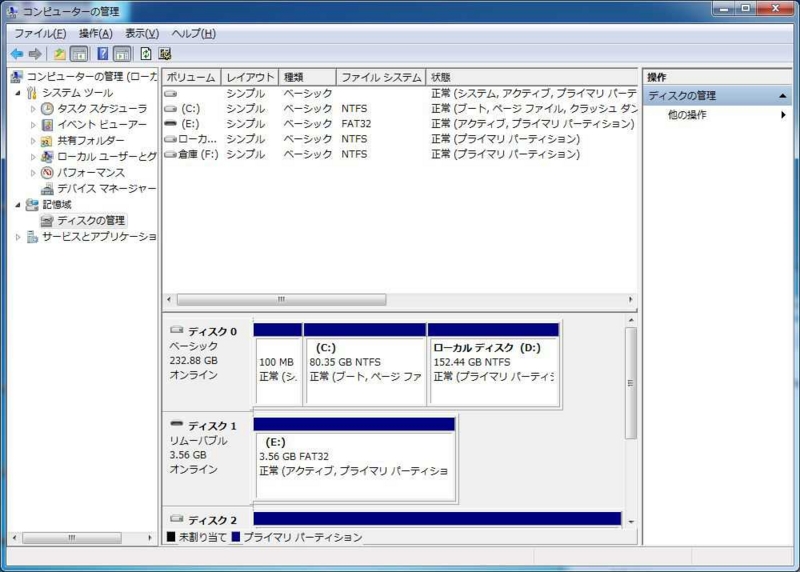Open the ヘルプ(H) menu
Image resolution: width=800 pixels, height=572 pixels.
(x=193, y=34)
